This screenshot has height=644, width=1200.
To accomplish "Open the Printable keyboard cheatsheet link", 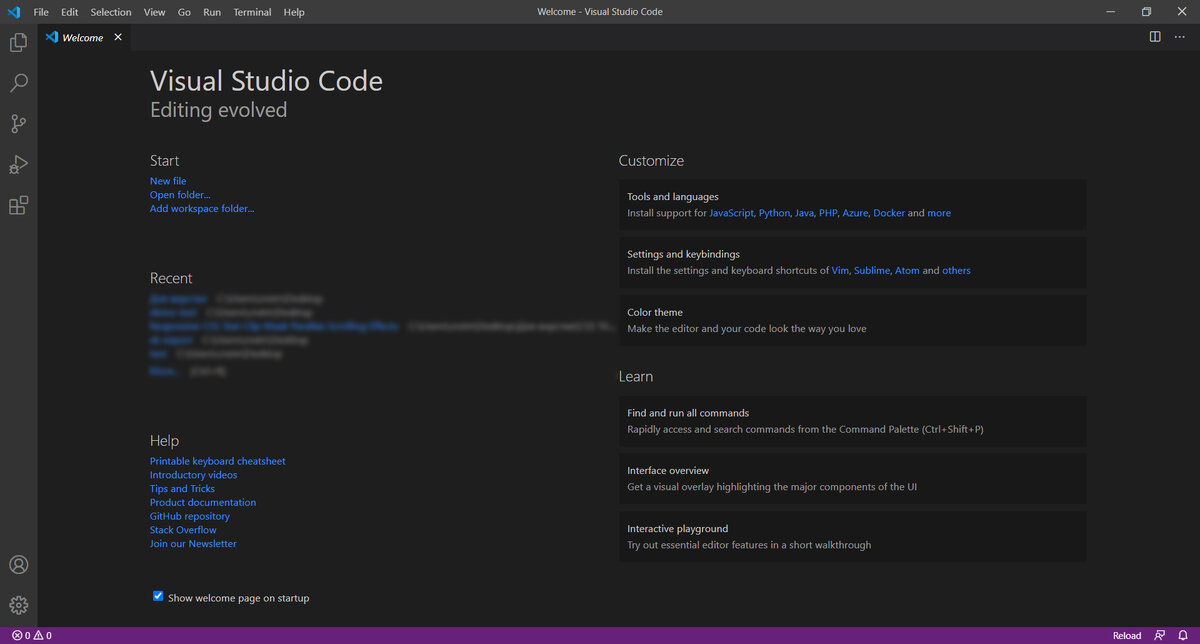I will click(217, 461).
